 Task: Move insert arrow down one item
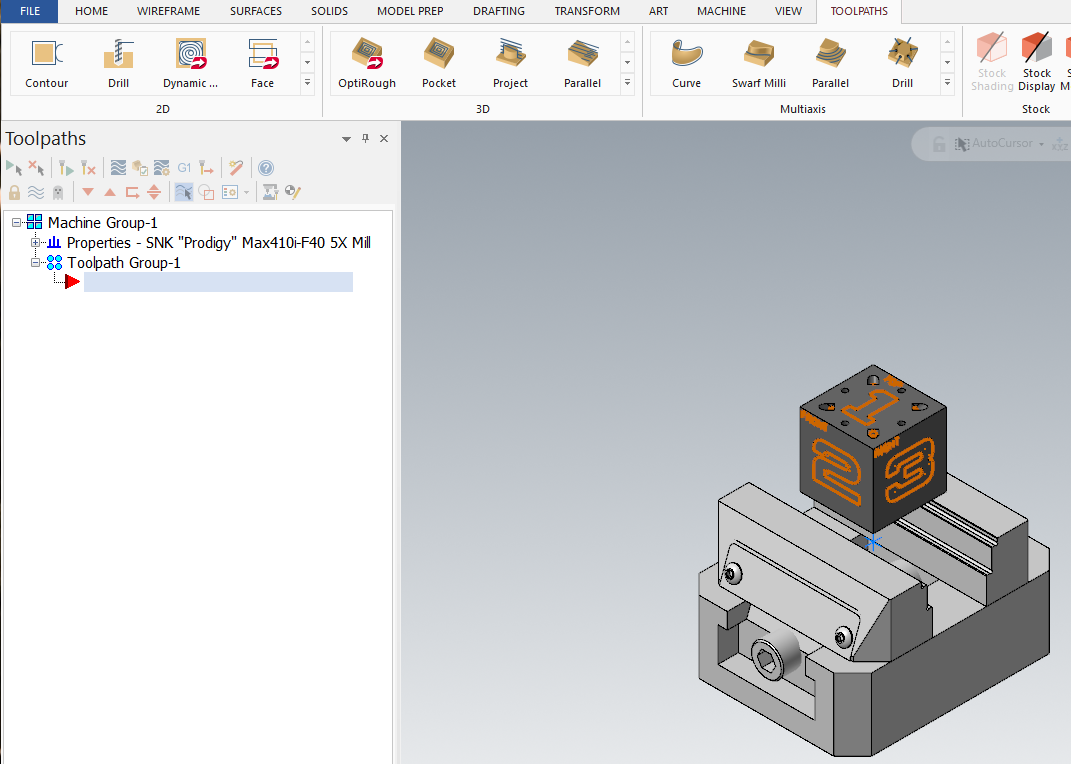coord(87,192)
